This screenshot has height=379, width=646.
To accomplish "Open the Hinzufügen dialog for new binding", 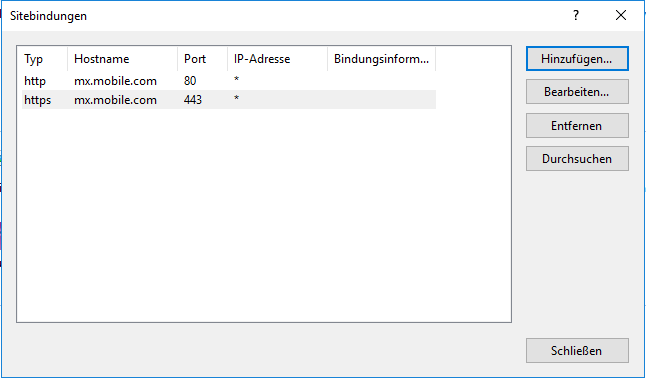I will pyautogui.click(x=577, y=59).
